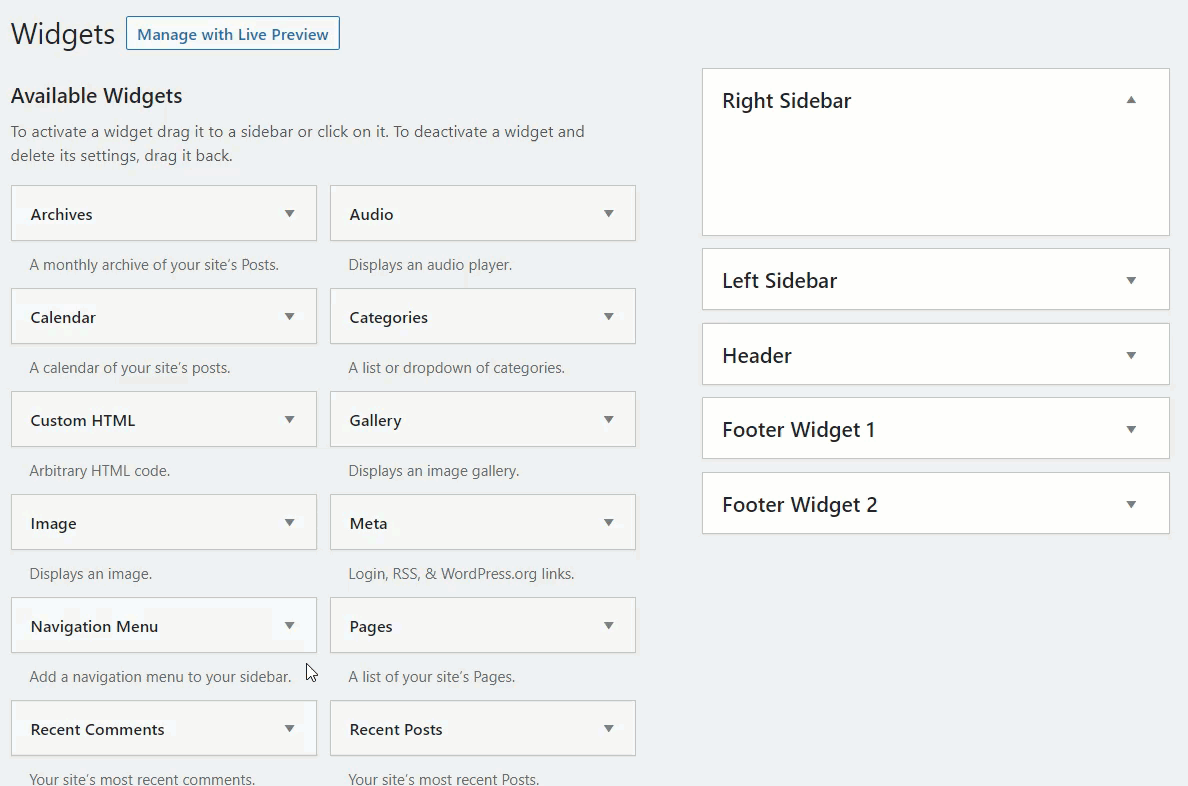Screen dimensions: 1188x786
Task: Expand the Header widget area arrow
Action: click(x=1131, y=355)
